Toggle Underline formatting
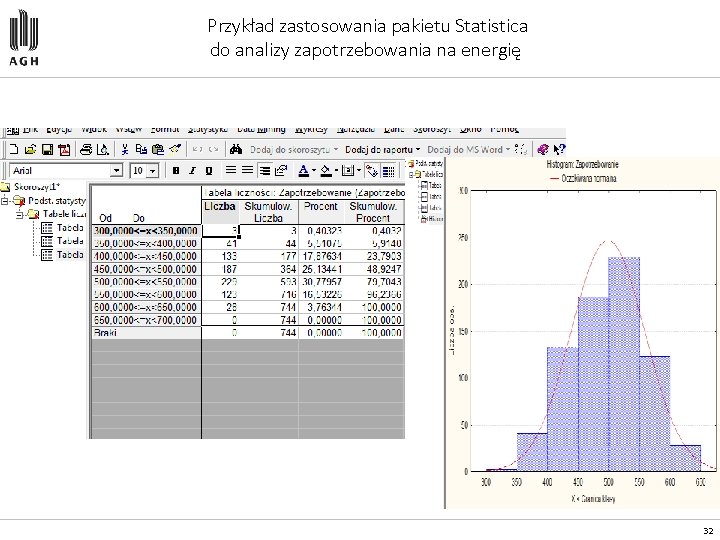This screenshot has width=720, height=540. click(x=209, y=171)
